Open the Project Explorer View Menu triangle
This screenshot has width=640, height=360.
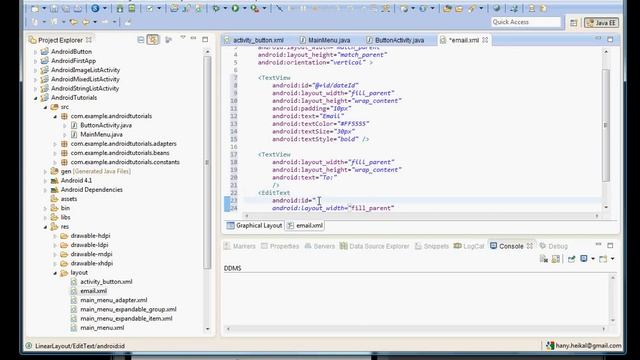coord(182,38)
